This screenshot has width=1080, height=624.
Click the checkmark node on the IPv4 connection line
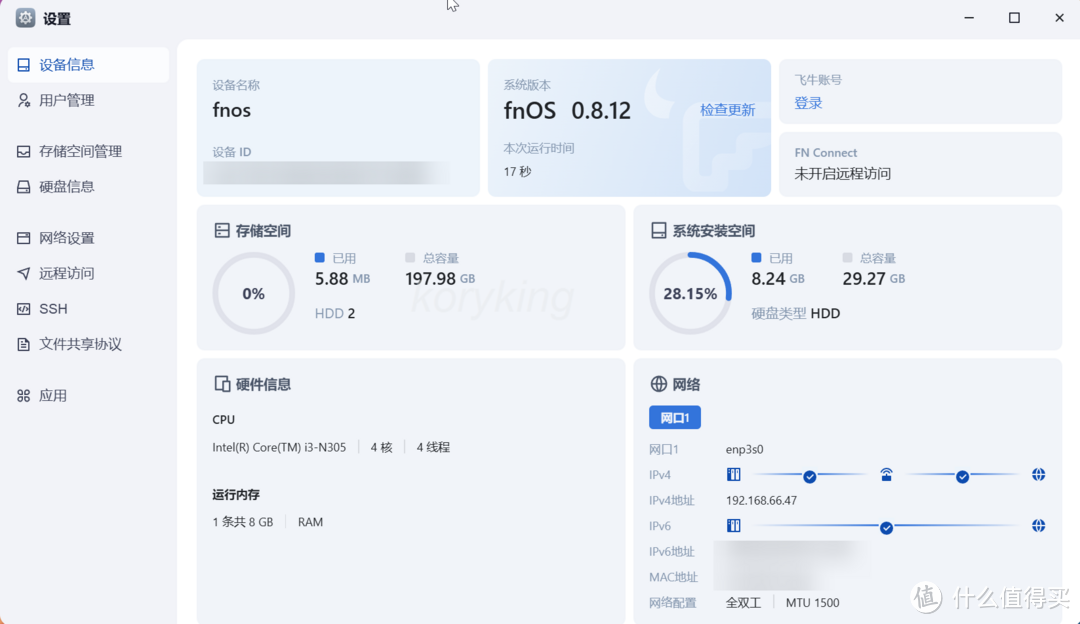coord(810,474)
